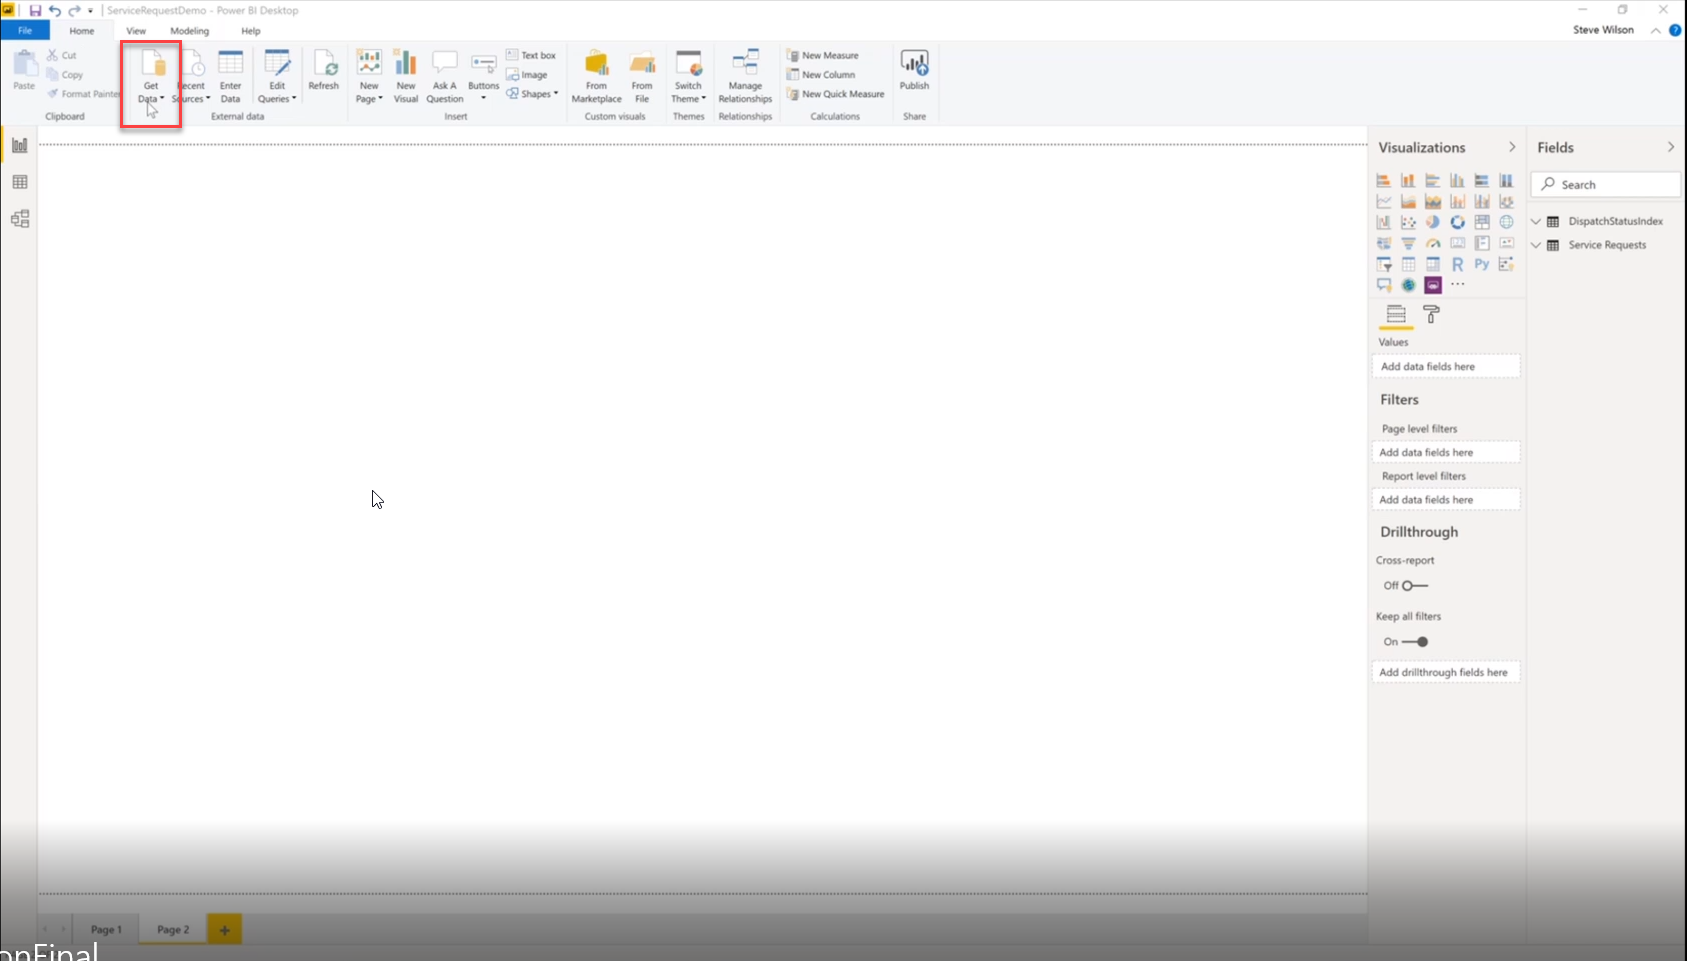Viewport: 1687px width, 961px height.
Task: Switch to the Home ribbon tab
Action: point(82,31)
